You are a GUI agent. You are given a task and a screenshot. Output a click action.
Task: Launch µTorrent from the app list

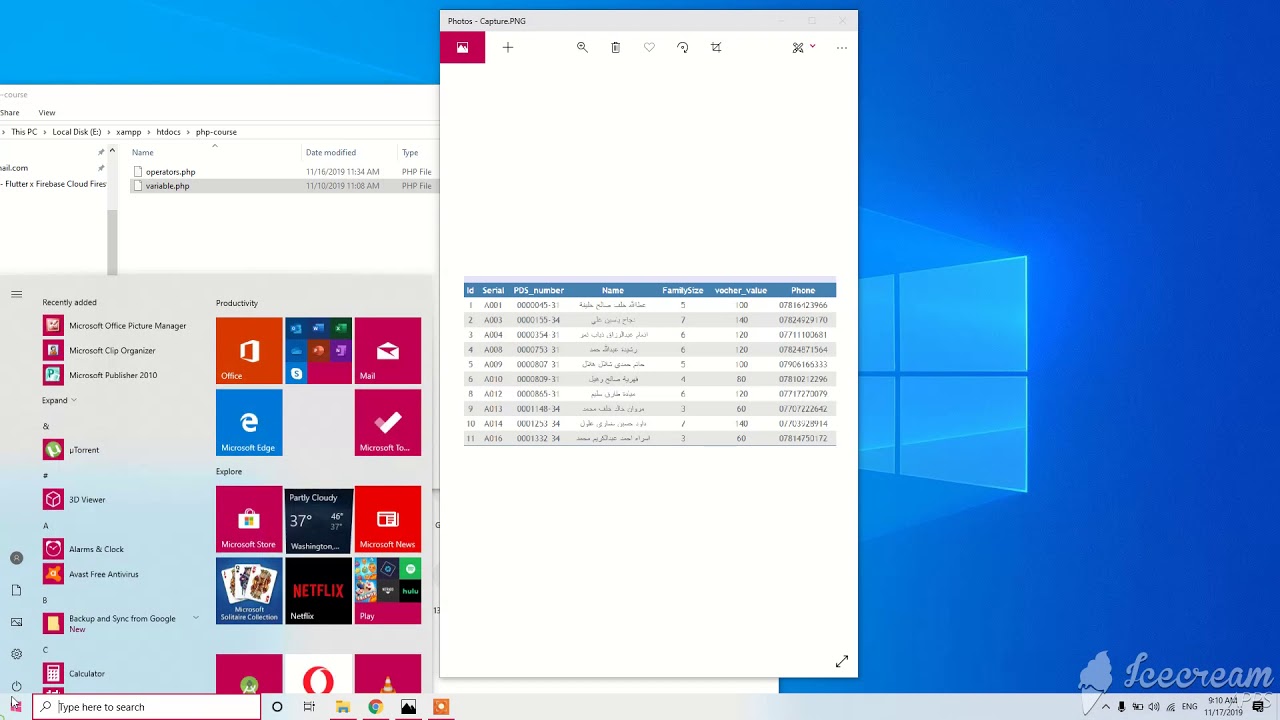[x=72, y=450]
